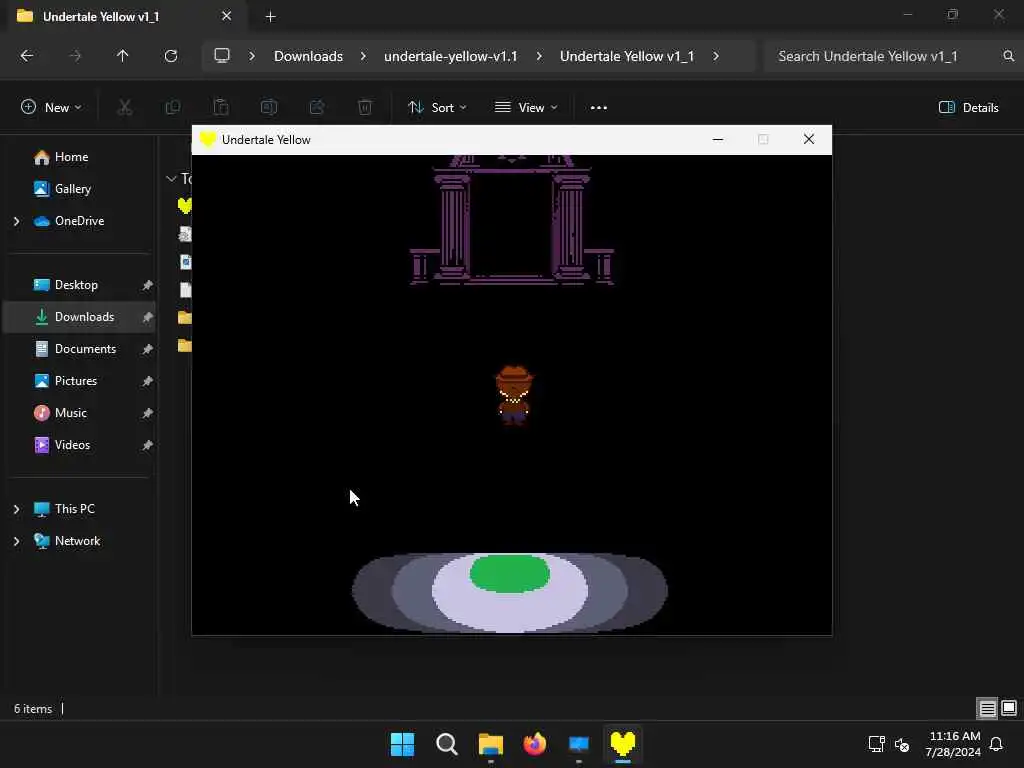1024x768 pixels.
Task: Click the purple pillared doorway in game
Action: [x=511, y=219]
